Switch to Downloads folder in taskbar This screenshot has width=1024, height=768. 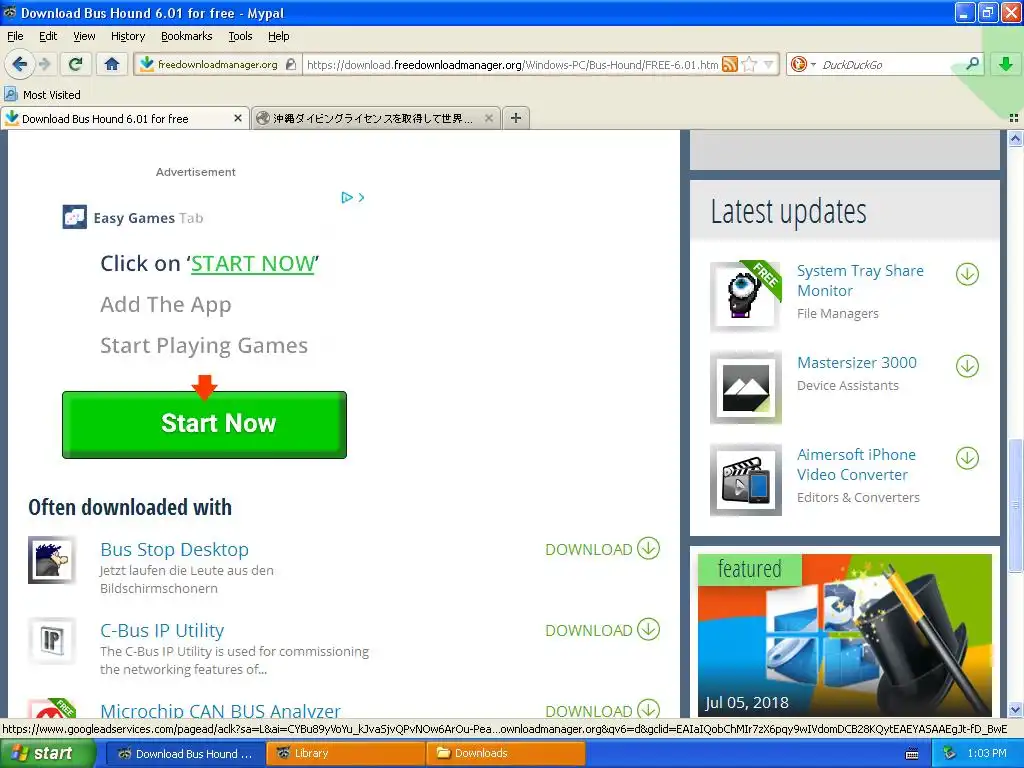tap(506, 754)
